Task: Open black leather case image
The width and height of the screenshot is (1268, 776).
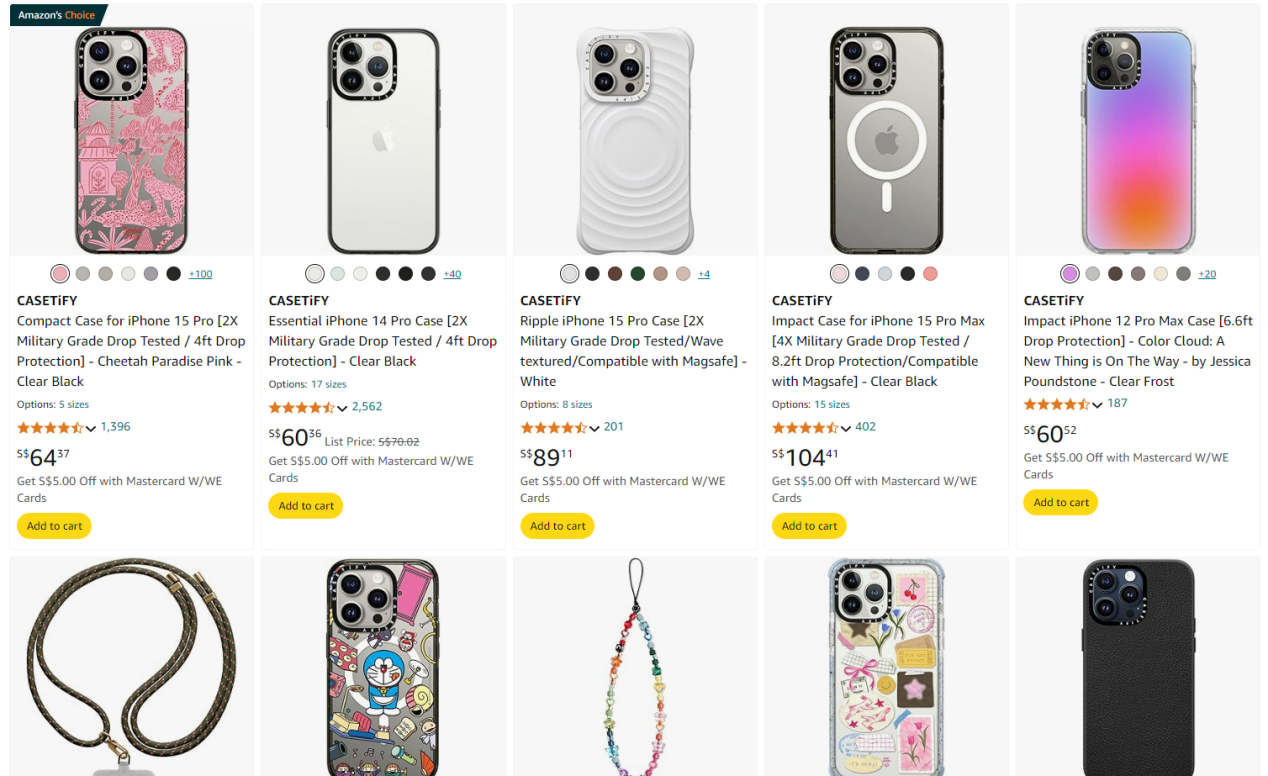Action: coord(1138,665)
